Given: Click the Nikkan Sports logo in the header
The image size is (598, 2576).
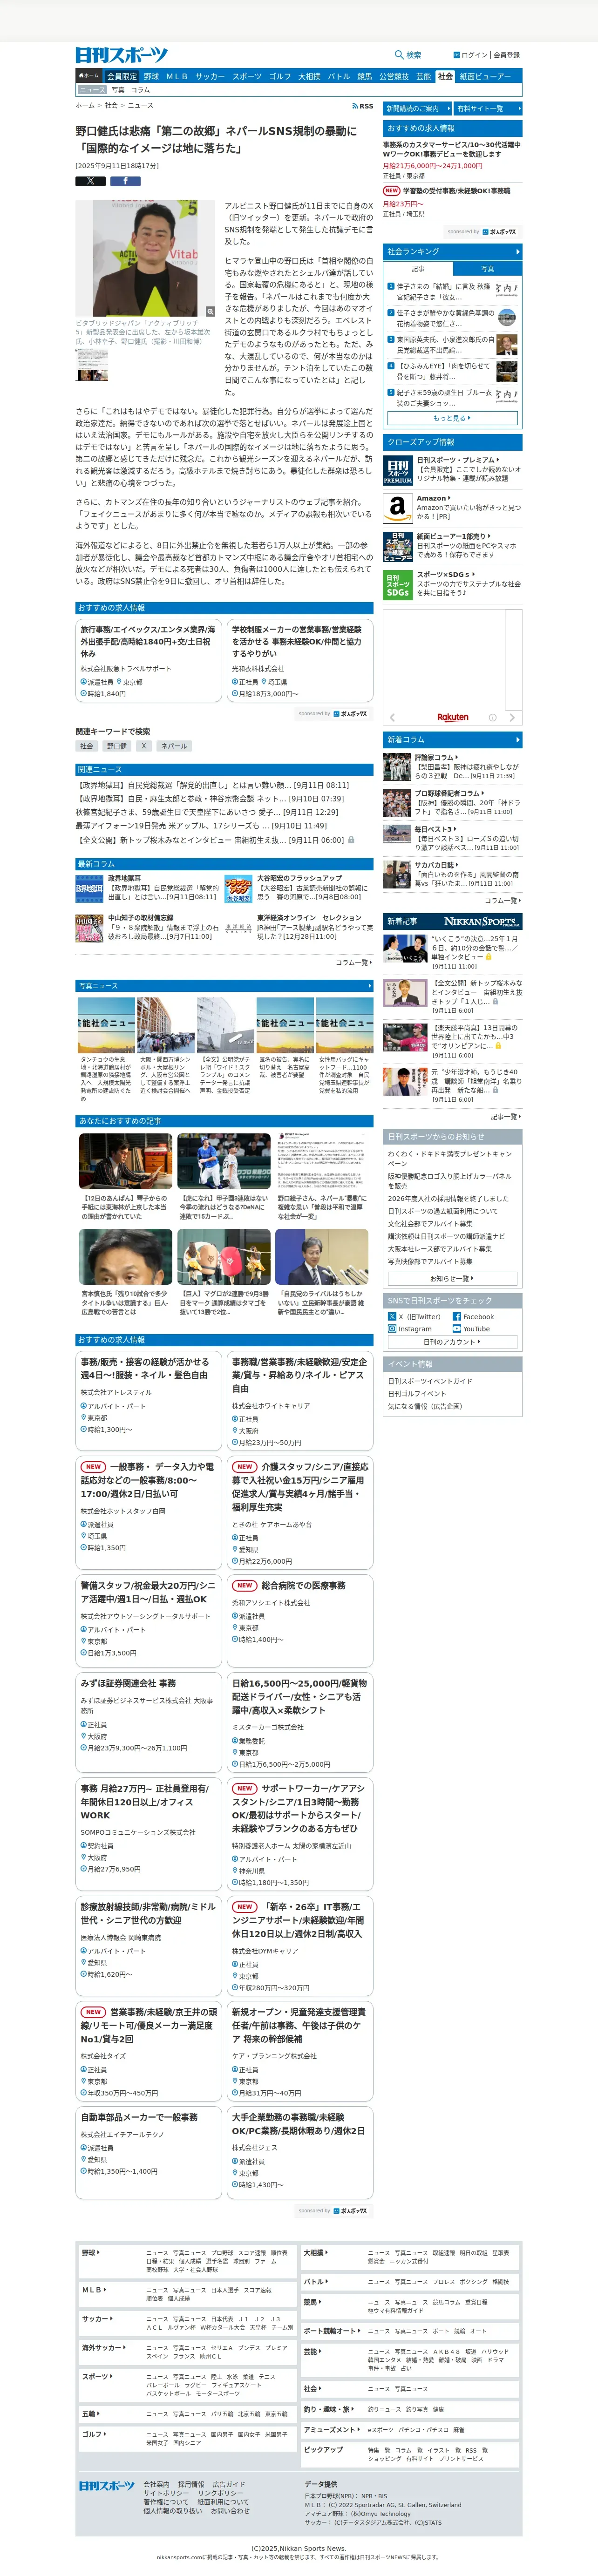Looking at the screenshot, I should pyautogui.click(x=122, y=55).
